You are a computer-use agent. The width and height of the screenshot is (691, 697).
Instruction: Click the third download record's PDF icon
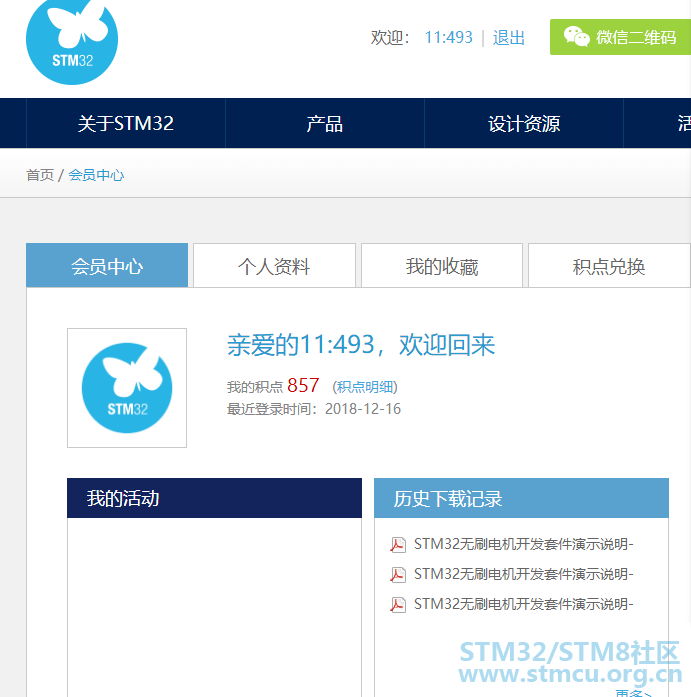[x=398, y=605]
